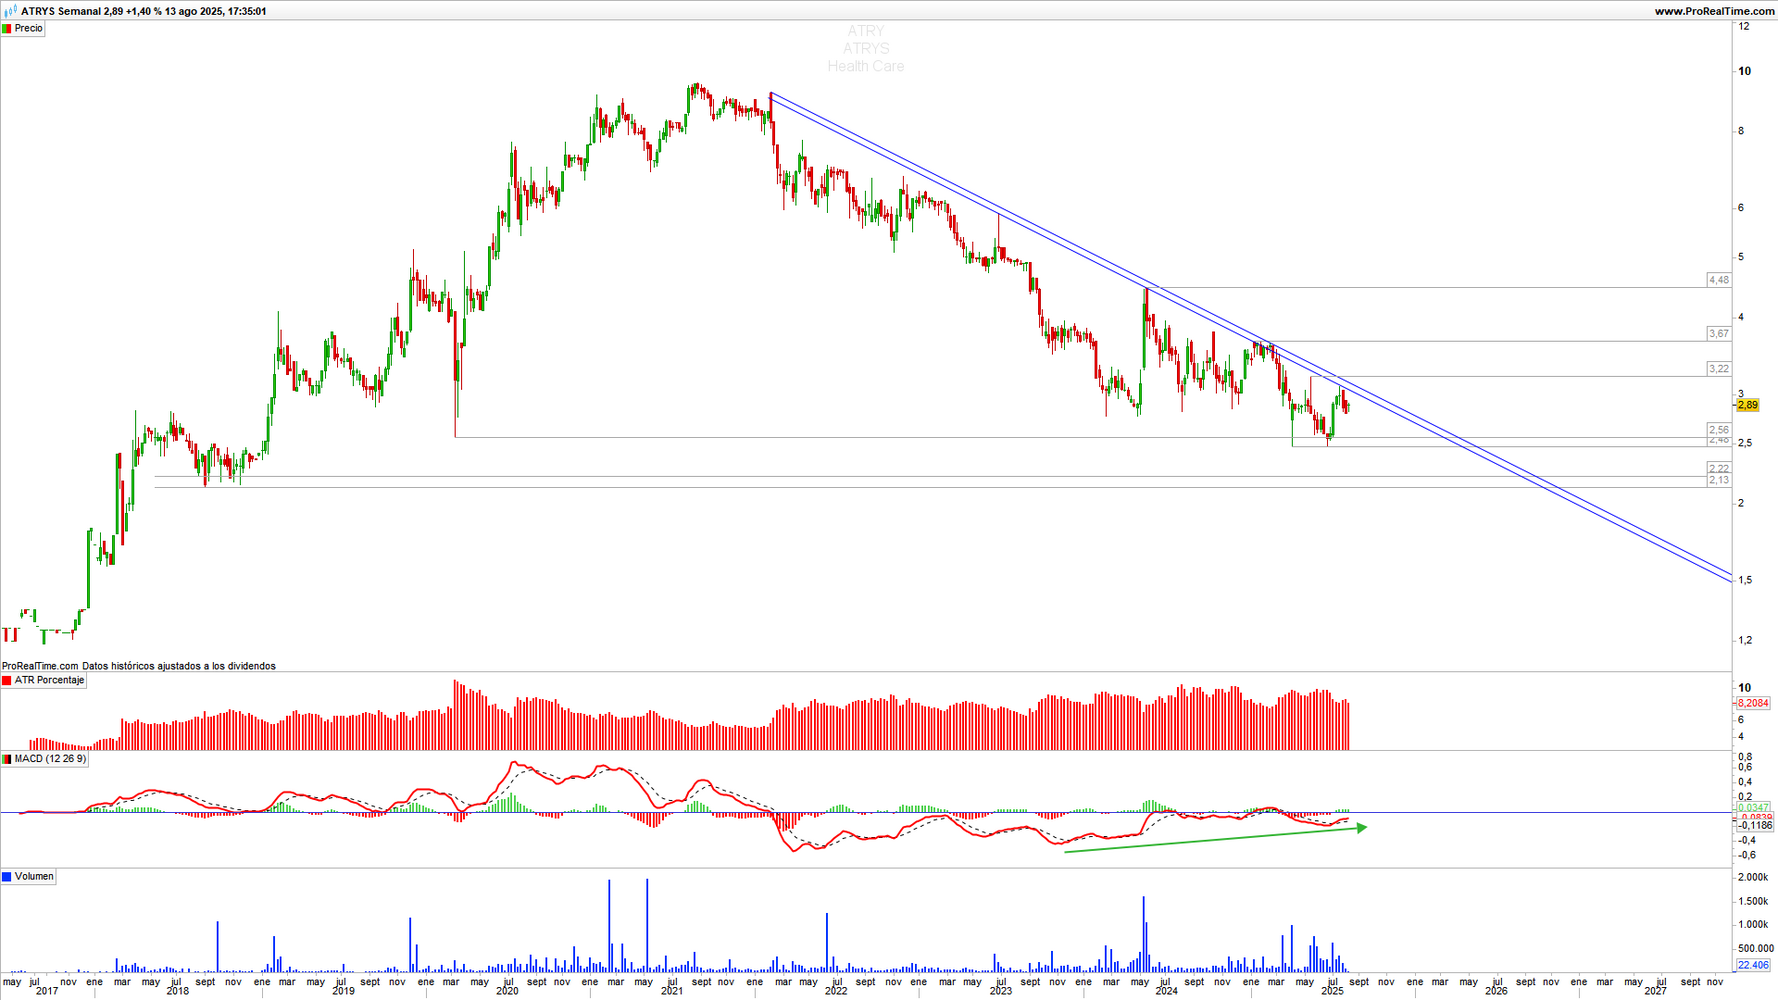This screenshot has width=1778, height=1000.
Task: Click the blue Volumen legend icon
Action: (7, 876)
